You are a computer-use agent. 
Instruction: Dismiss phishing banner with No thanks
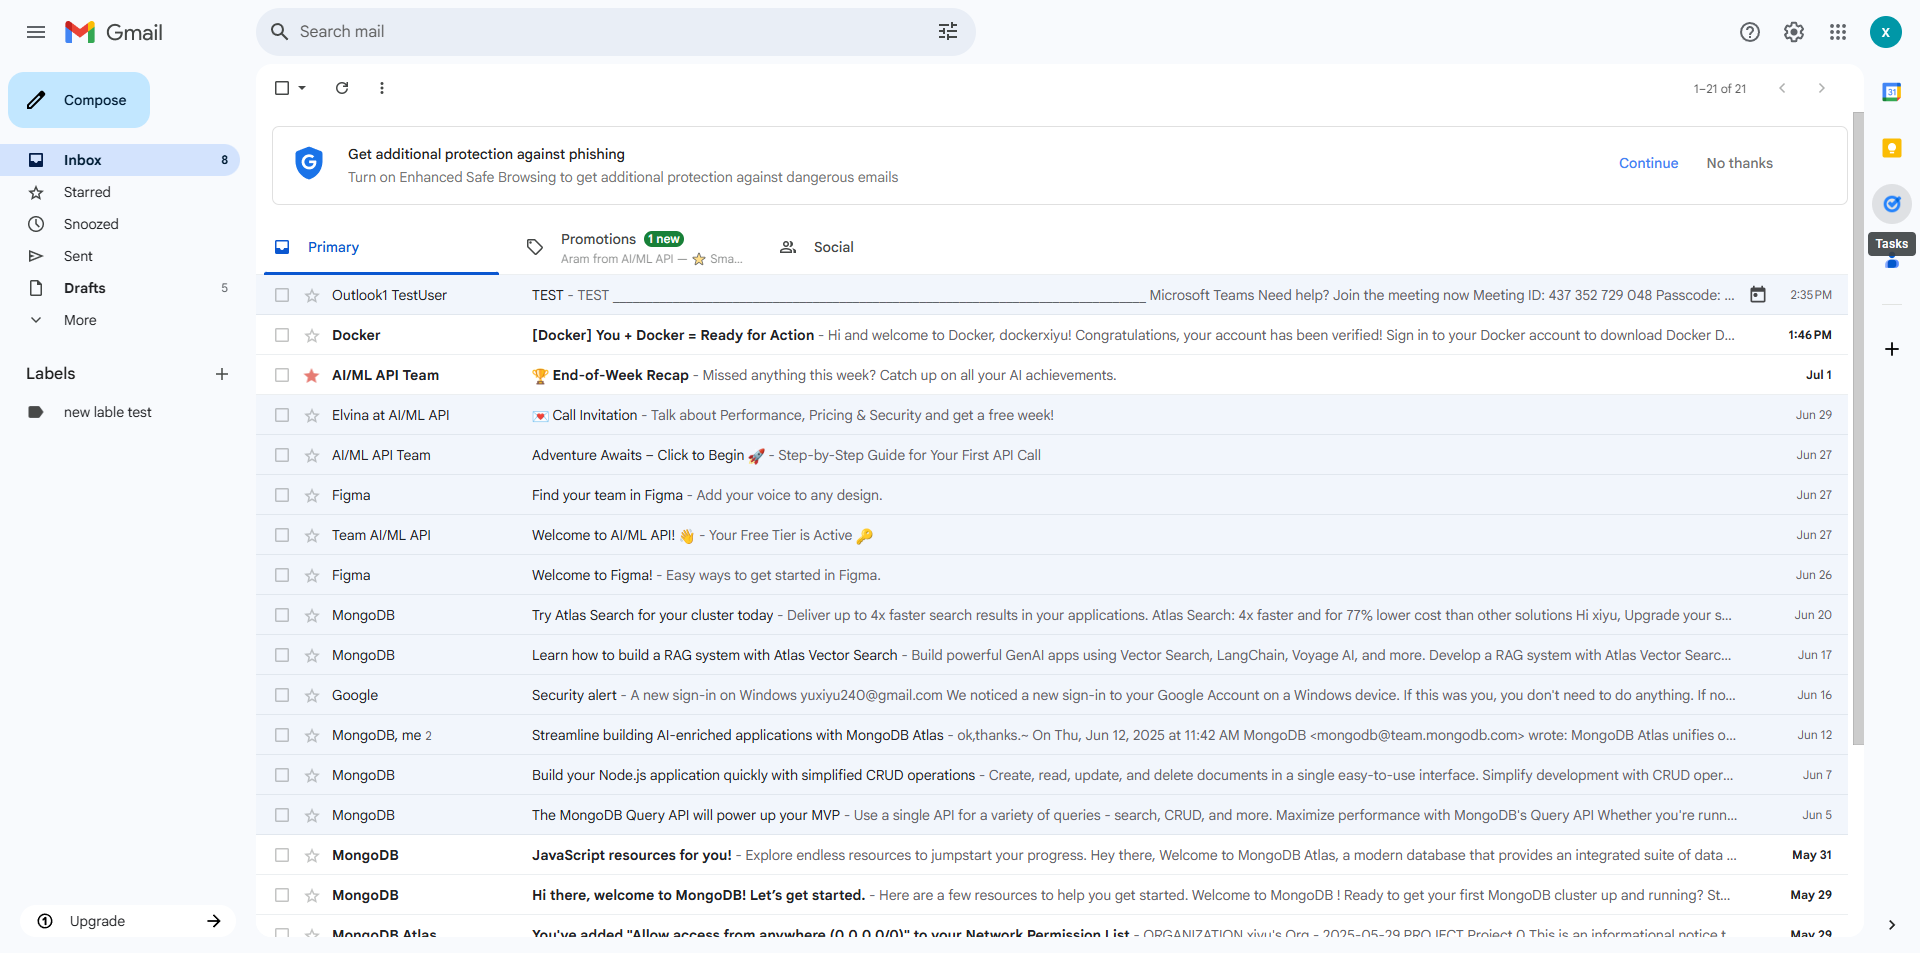click(1739, 163)
